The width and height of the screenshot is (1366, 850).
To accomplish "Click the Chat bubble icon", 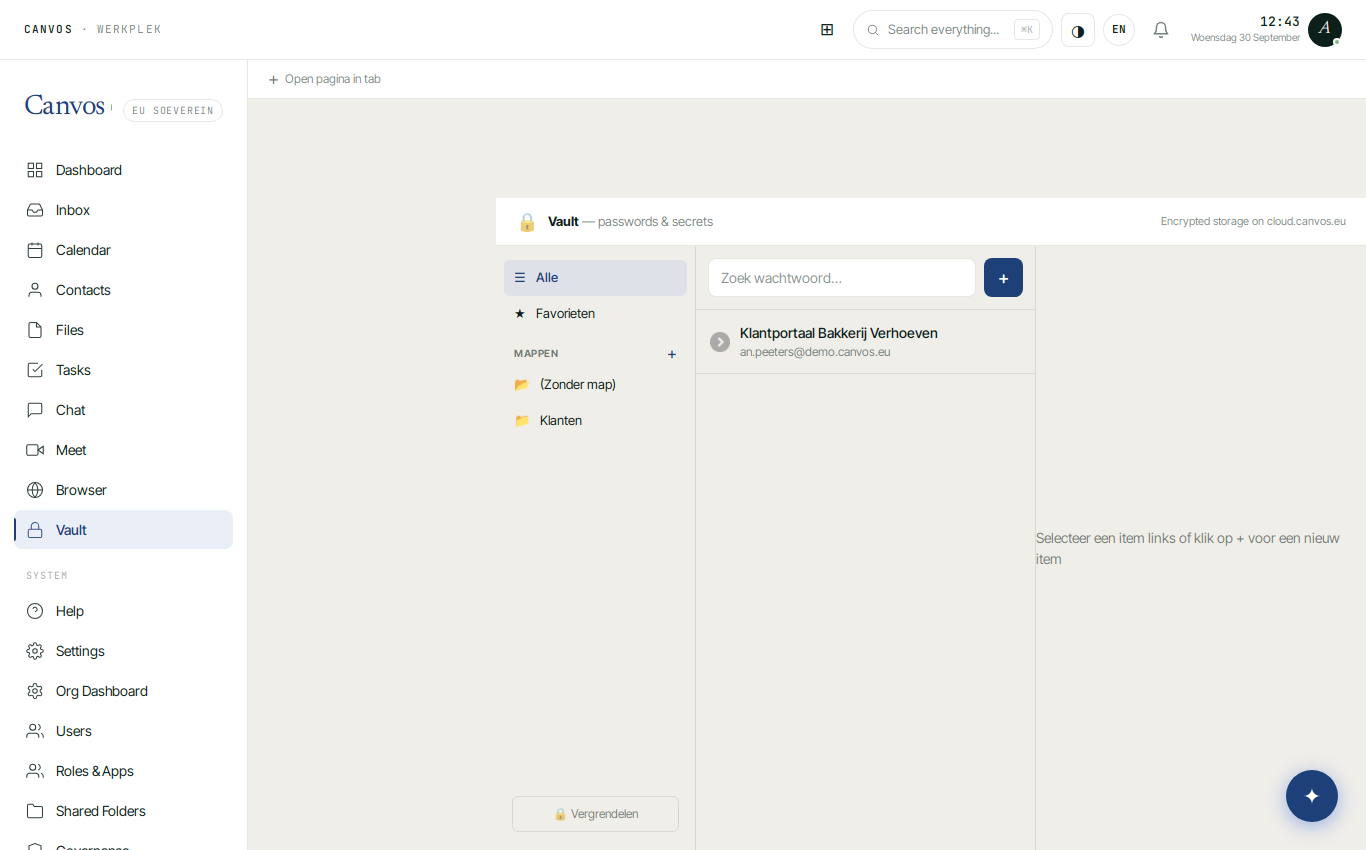I will point(35,410).
